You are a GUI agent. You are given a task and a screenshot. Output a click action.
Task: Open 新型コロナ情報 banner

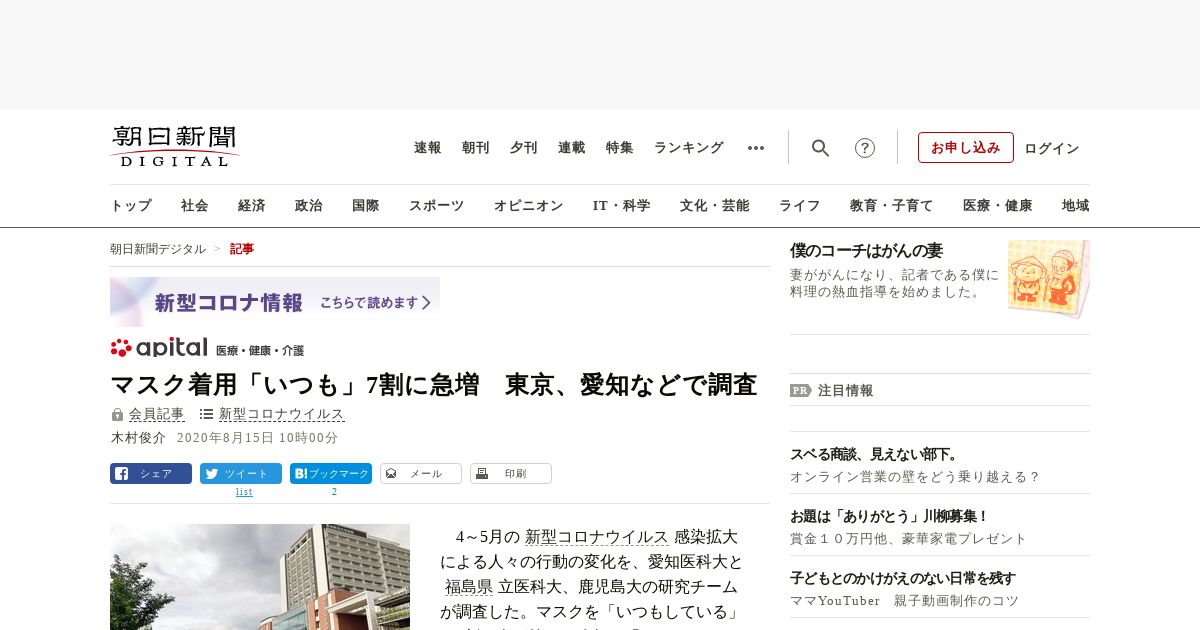point(275,302)
